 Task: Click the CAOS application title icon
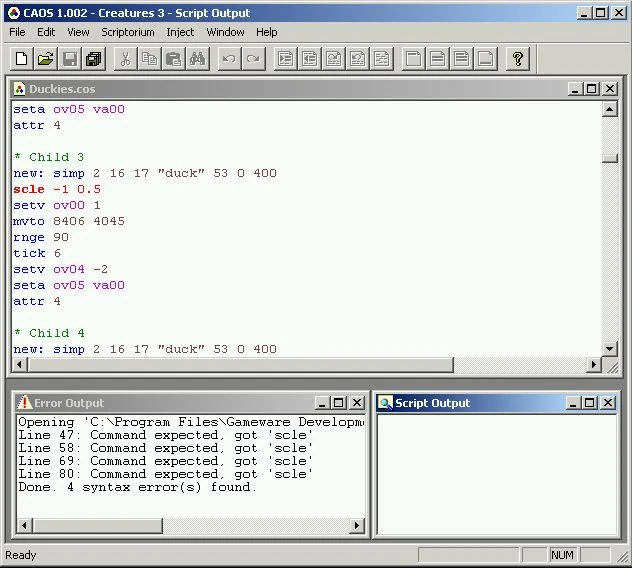(13, 13)
